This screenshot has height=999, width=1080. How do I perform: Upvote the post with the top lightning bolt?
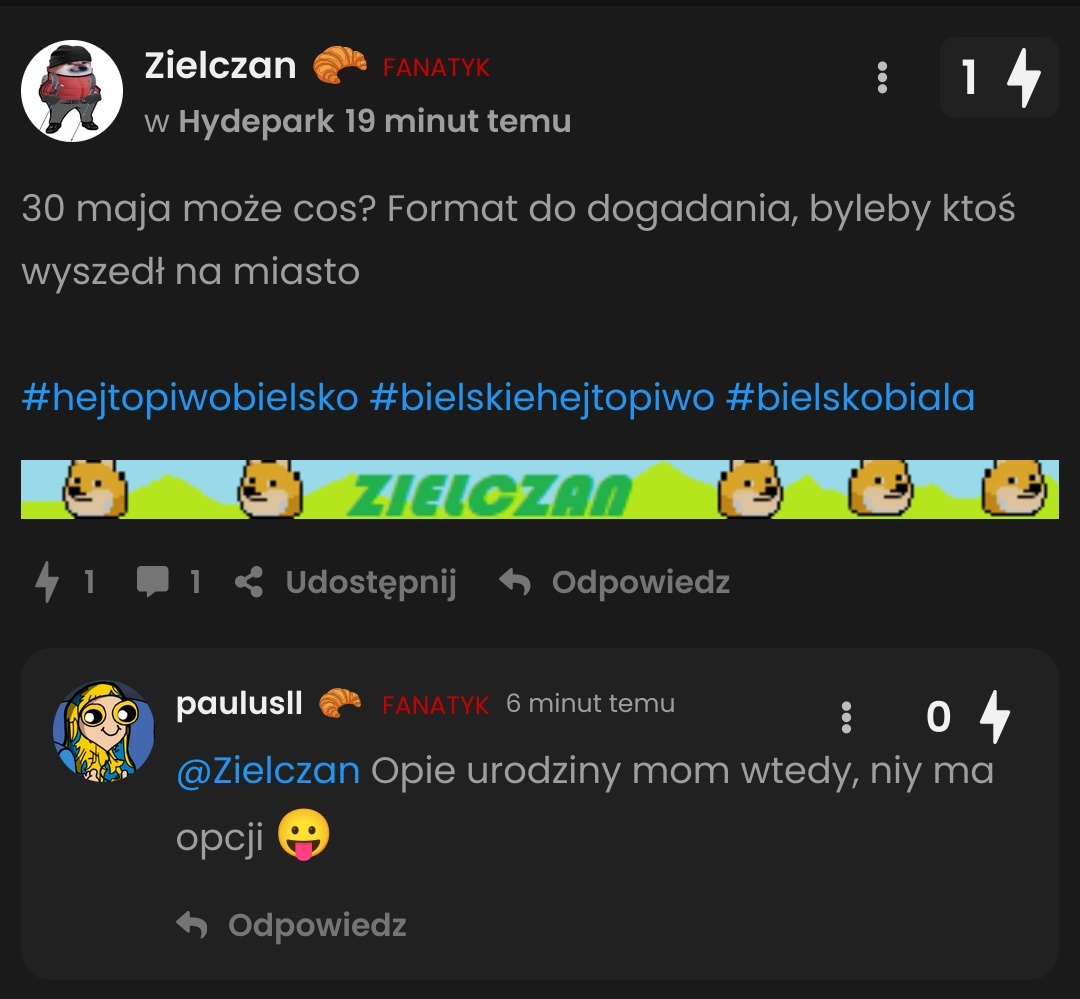pyautogui.click(x=1024, y=77)
